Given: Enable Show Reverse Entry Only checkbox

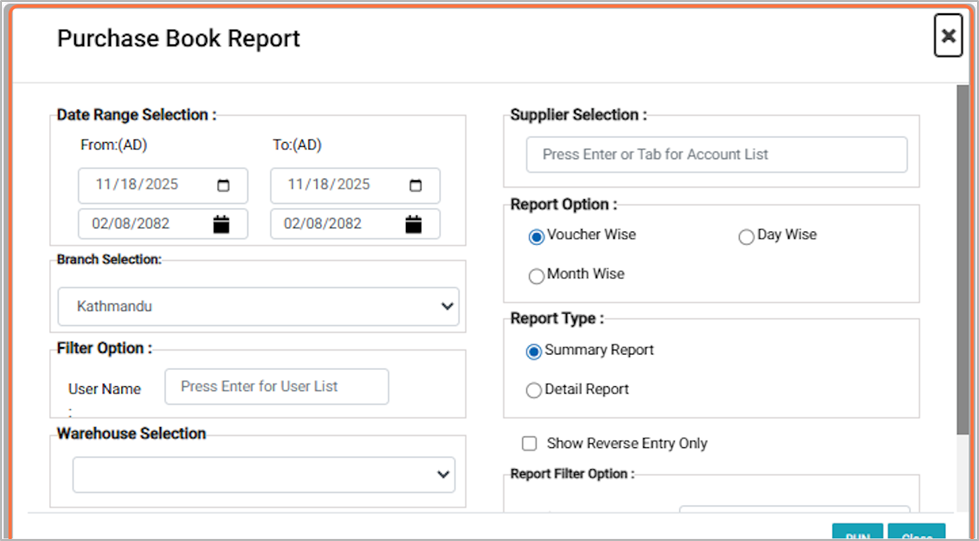Looking at the screenshot, I should point(530,443).
